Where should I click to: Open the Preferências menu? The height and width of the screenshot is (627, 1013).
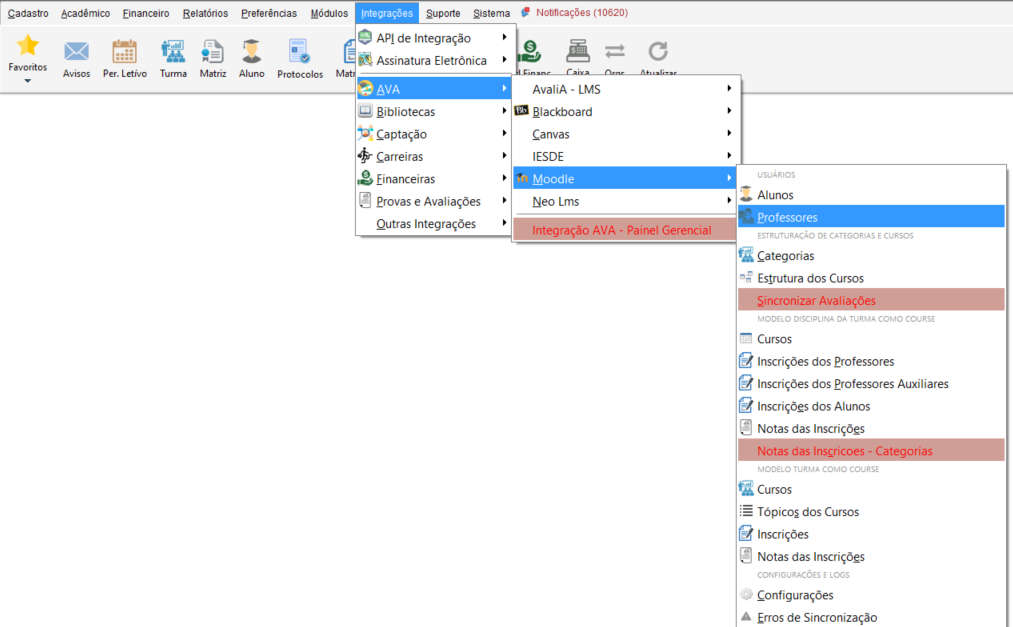click(x=269, y=13)
